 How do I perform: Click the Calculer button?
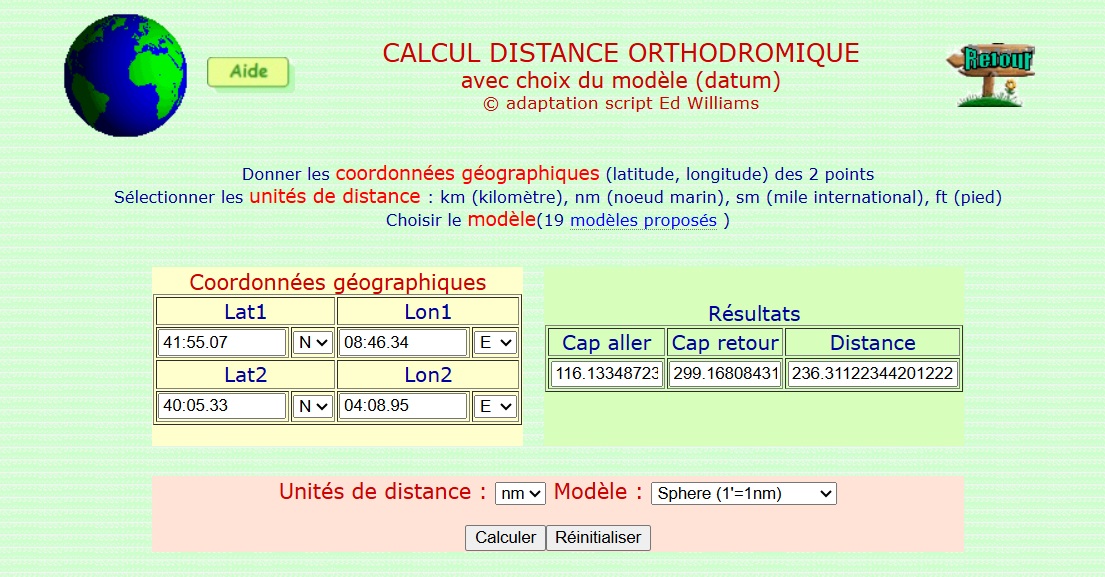pos(504,537)
